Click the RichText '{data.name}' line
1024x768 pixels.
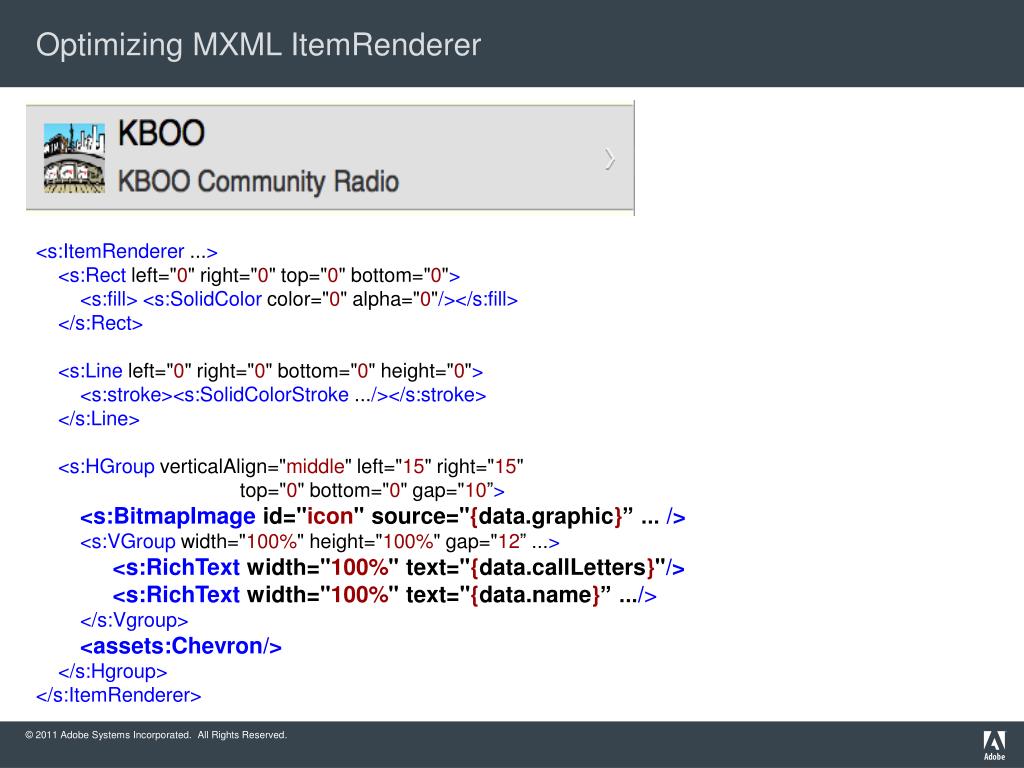385,595
